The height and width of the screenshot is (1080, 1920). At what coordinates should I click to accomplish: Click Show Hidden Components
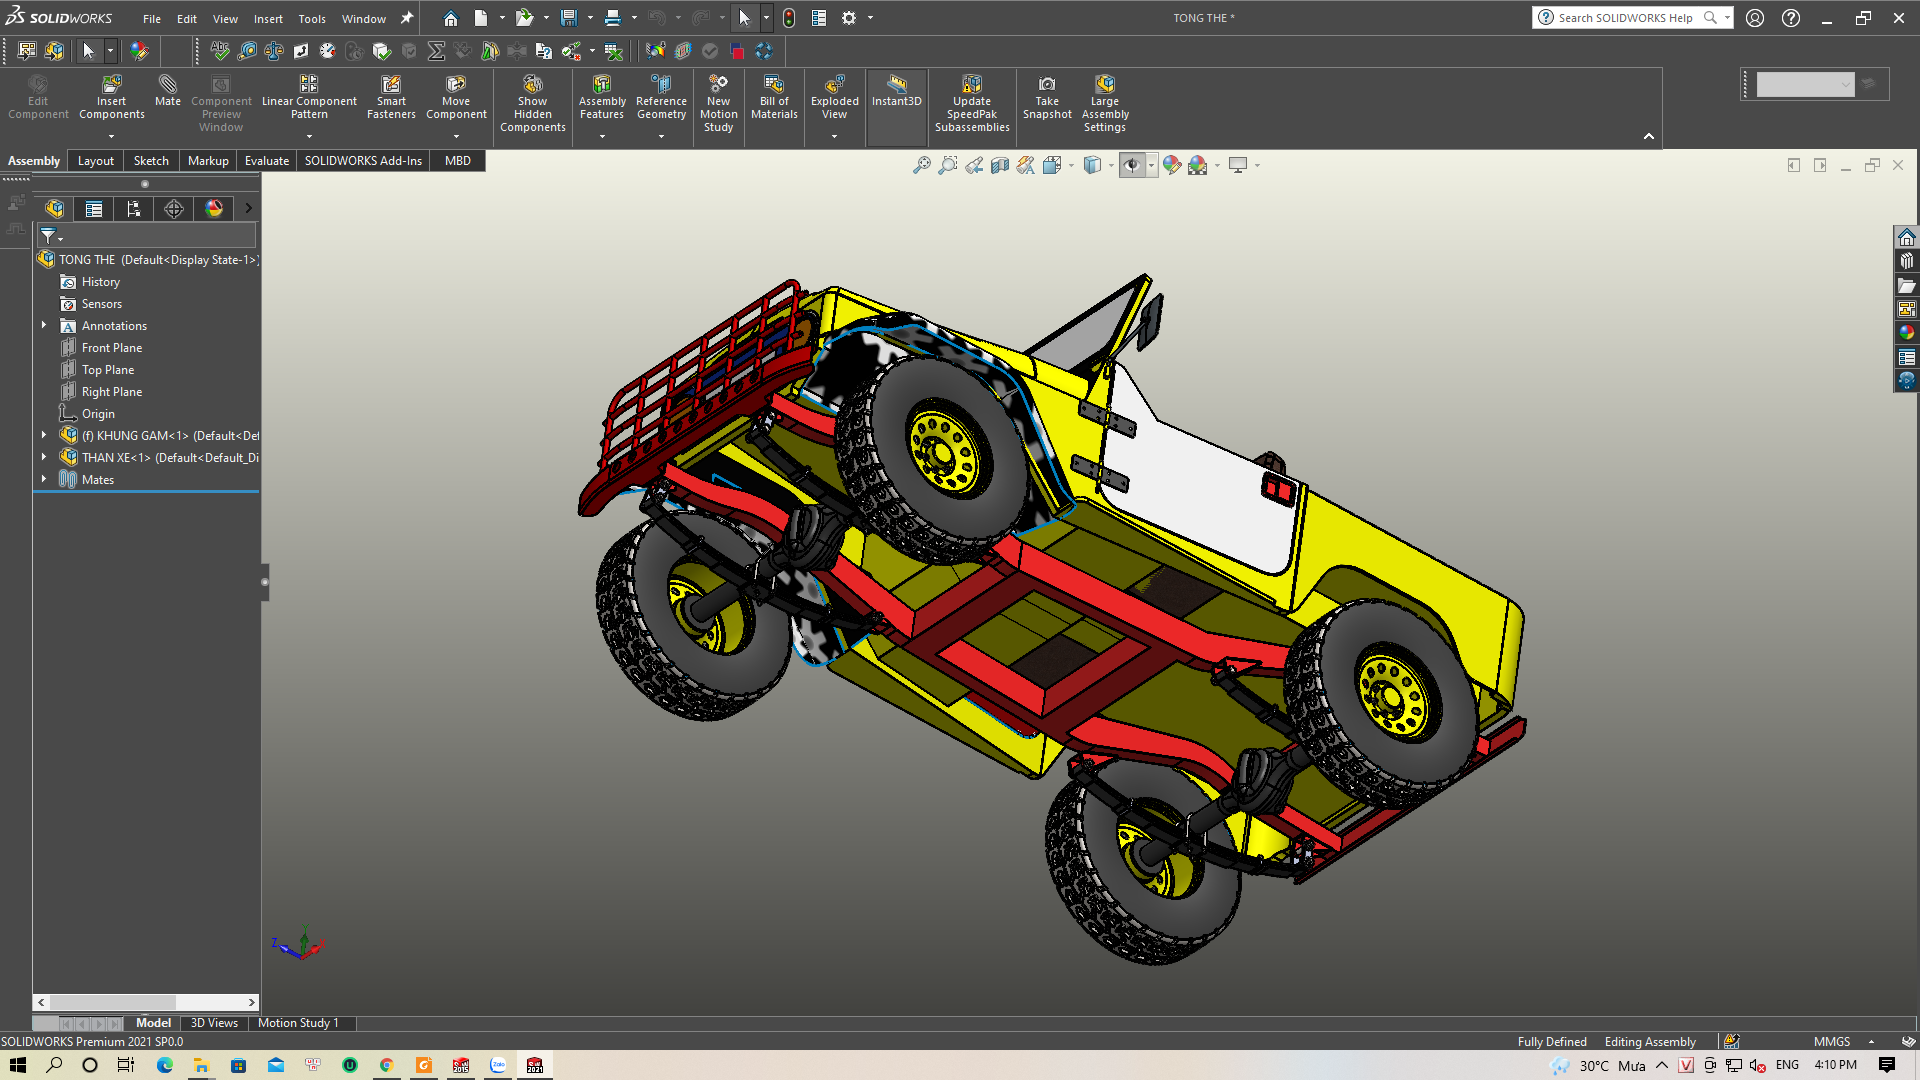pyautogui.click(x=532, y=103)
